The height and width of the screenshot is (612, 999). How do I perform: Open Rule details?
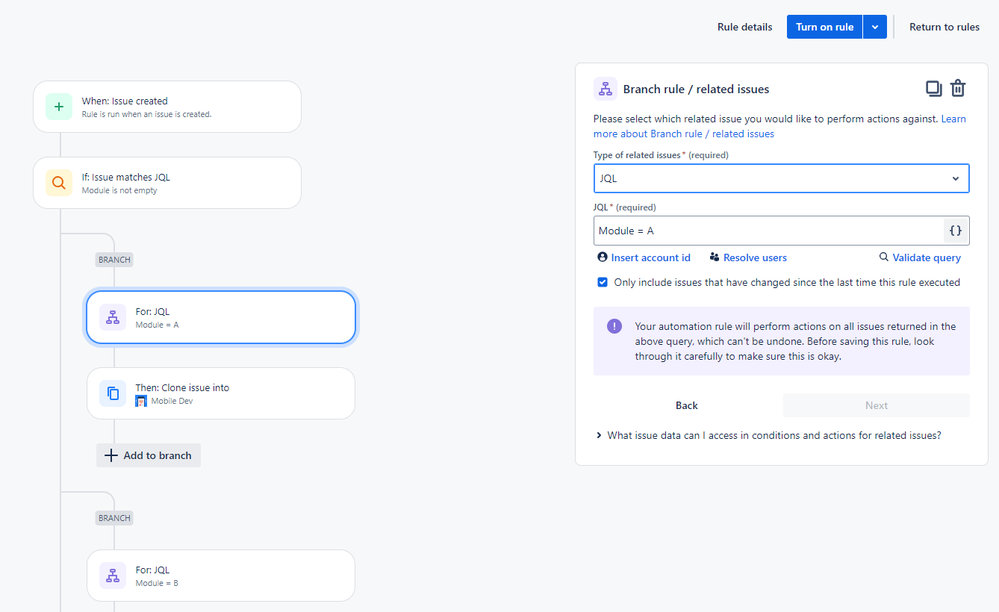(744, 27)
